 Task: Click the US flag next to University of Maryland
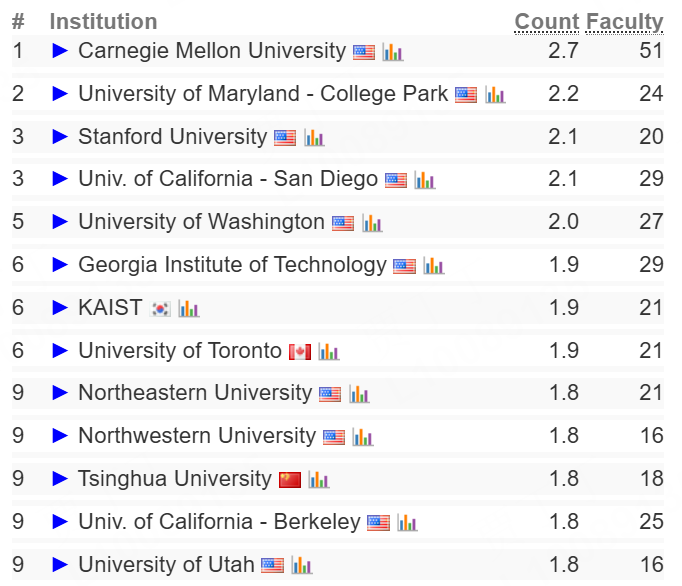pyautogui.click(x=466, y=95)
